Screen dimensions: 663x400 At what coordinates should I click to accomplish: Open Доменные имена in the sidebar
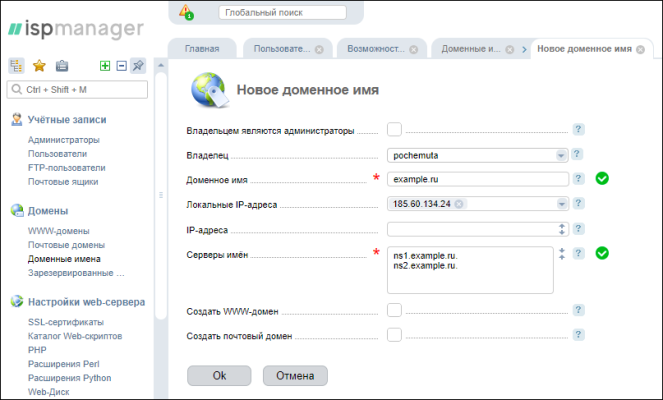(64, 259)
